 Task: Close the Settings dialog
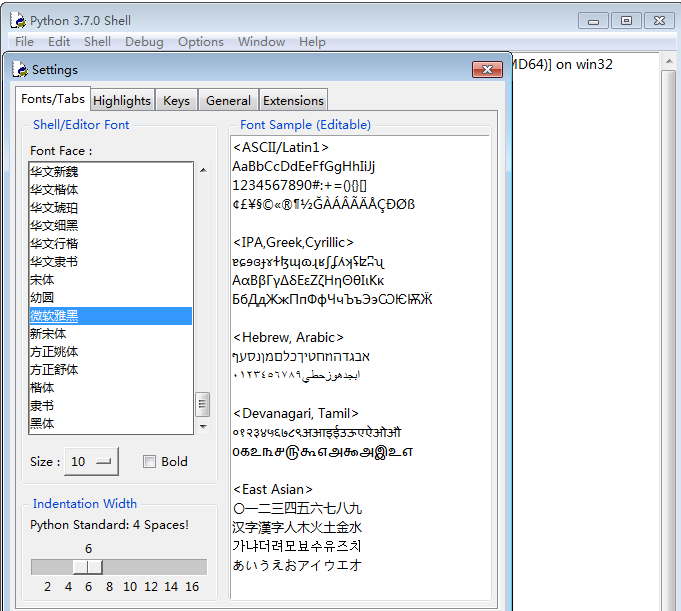[487, 69]
